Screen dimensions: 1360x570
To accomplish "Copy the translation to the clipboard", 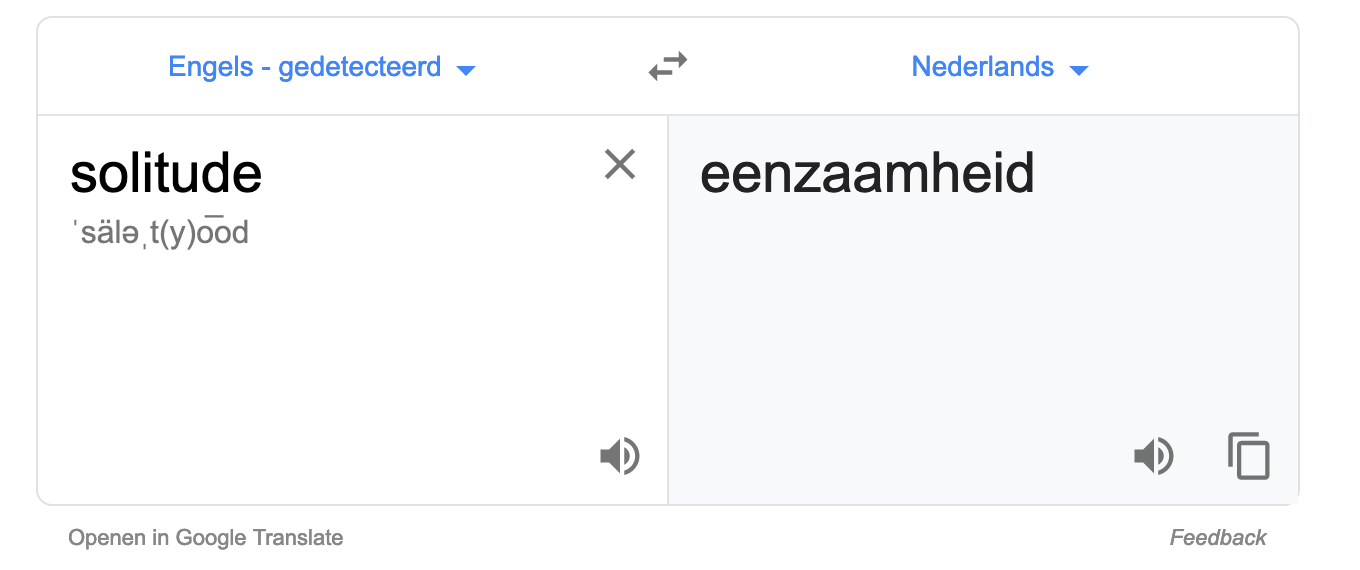I will (x=1248, y=456).
